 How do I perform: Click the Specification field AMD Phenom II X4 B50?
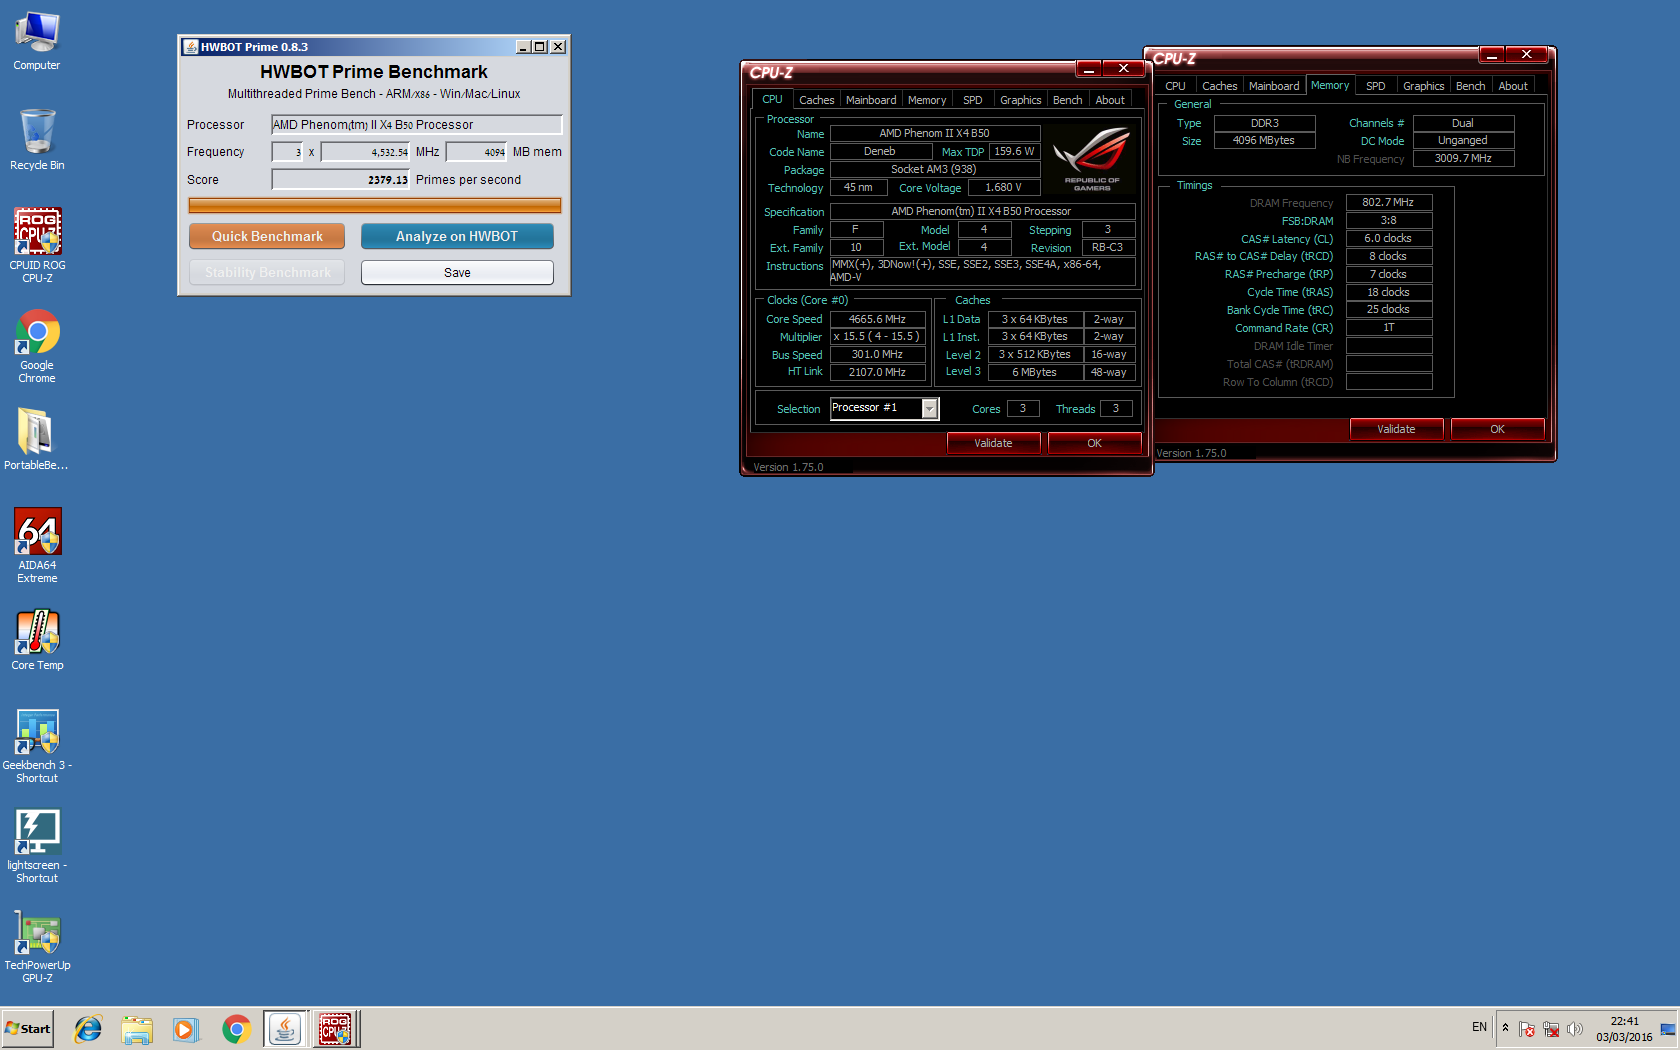coord(981,211)
